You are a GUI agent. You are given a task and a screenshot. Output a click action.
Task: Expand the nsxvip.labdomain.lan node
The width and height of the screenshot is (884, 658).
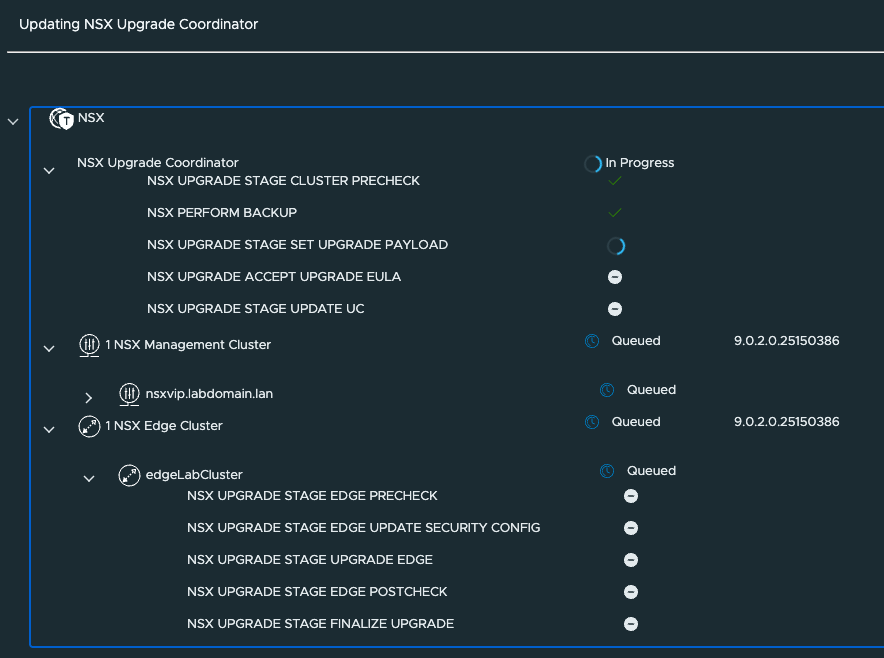click(x=89, y=398)
